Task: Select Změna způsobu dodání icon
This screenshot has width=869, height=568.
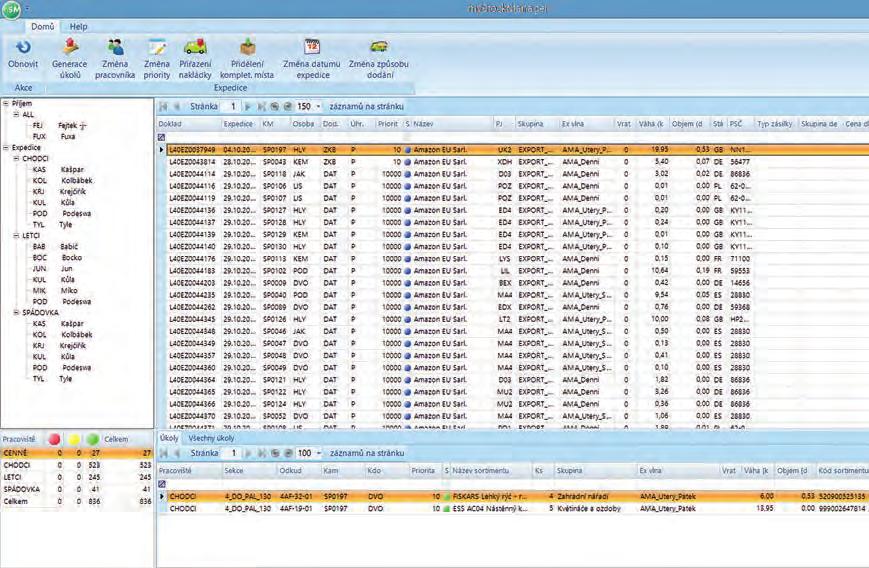Action: 379,48
